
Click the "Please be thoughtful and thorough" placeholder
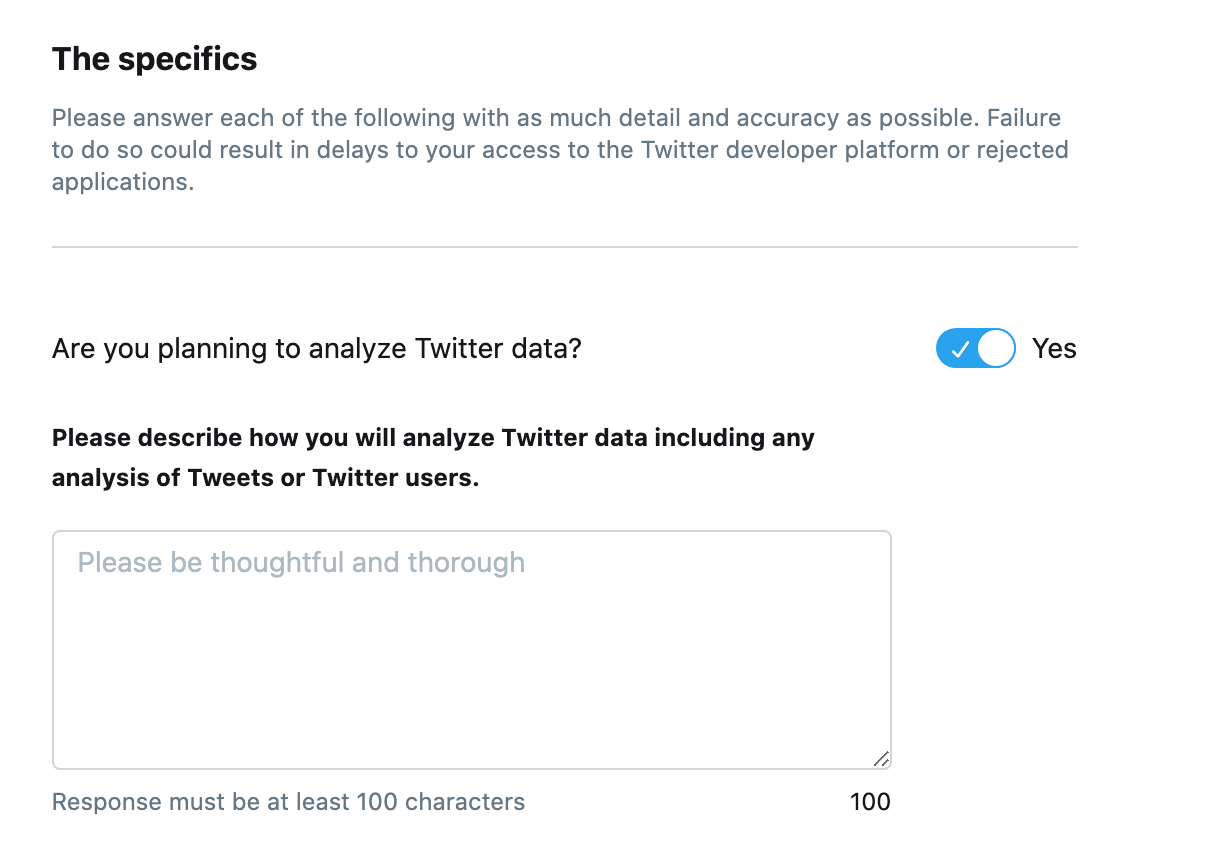click(301, 563)
